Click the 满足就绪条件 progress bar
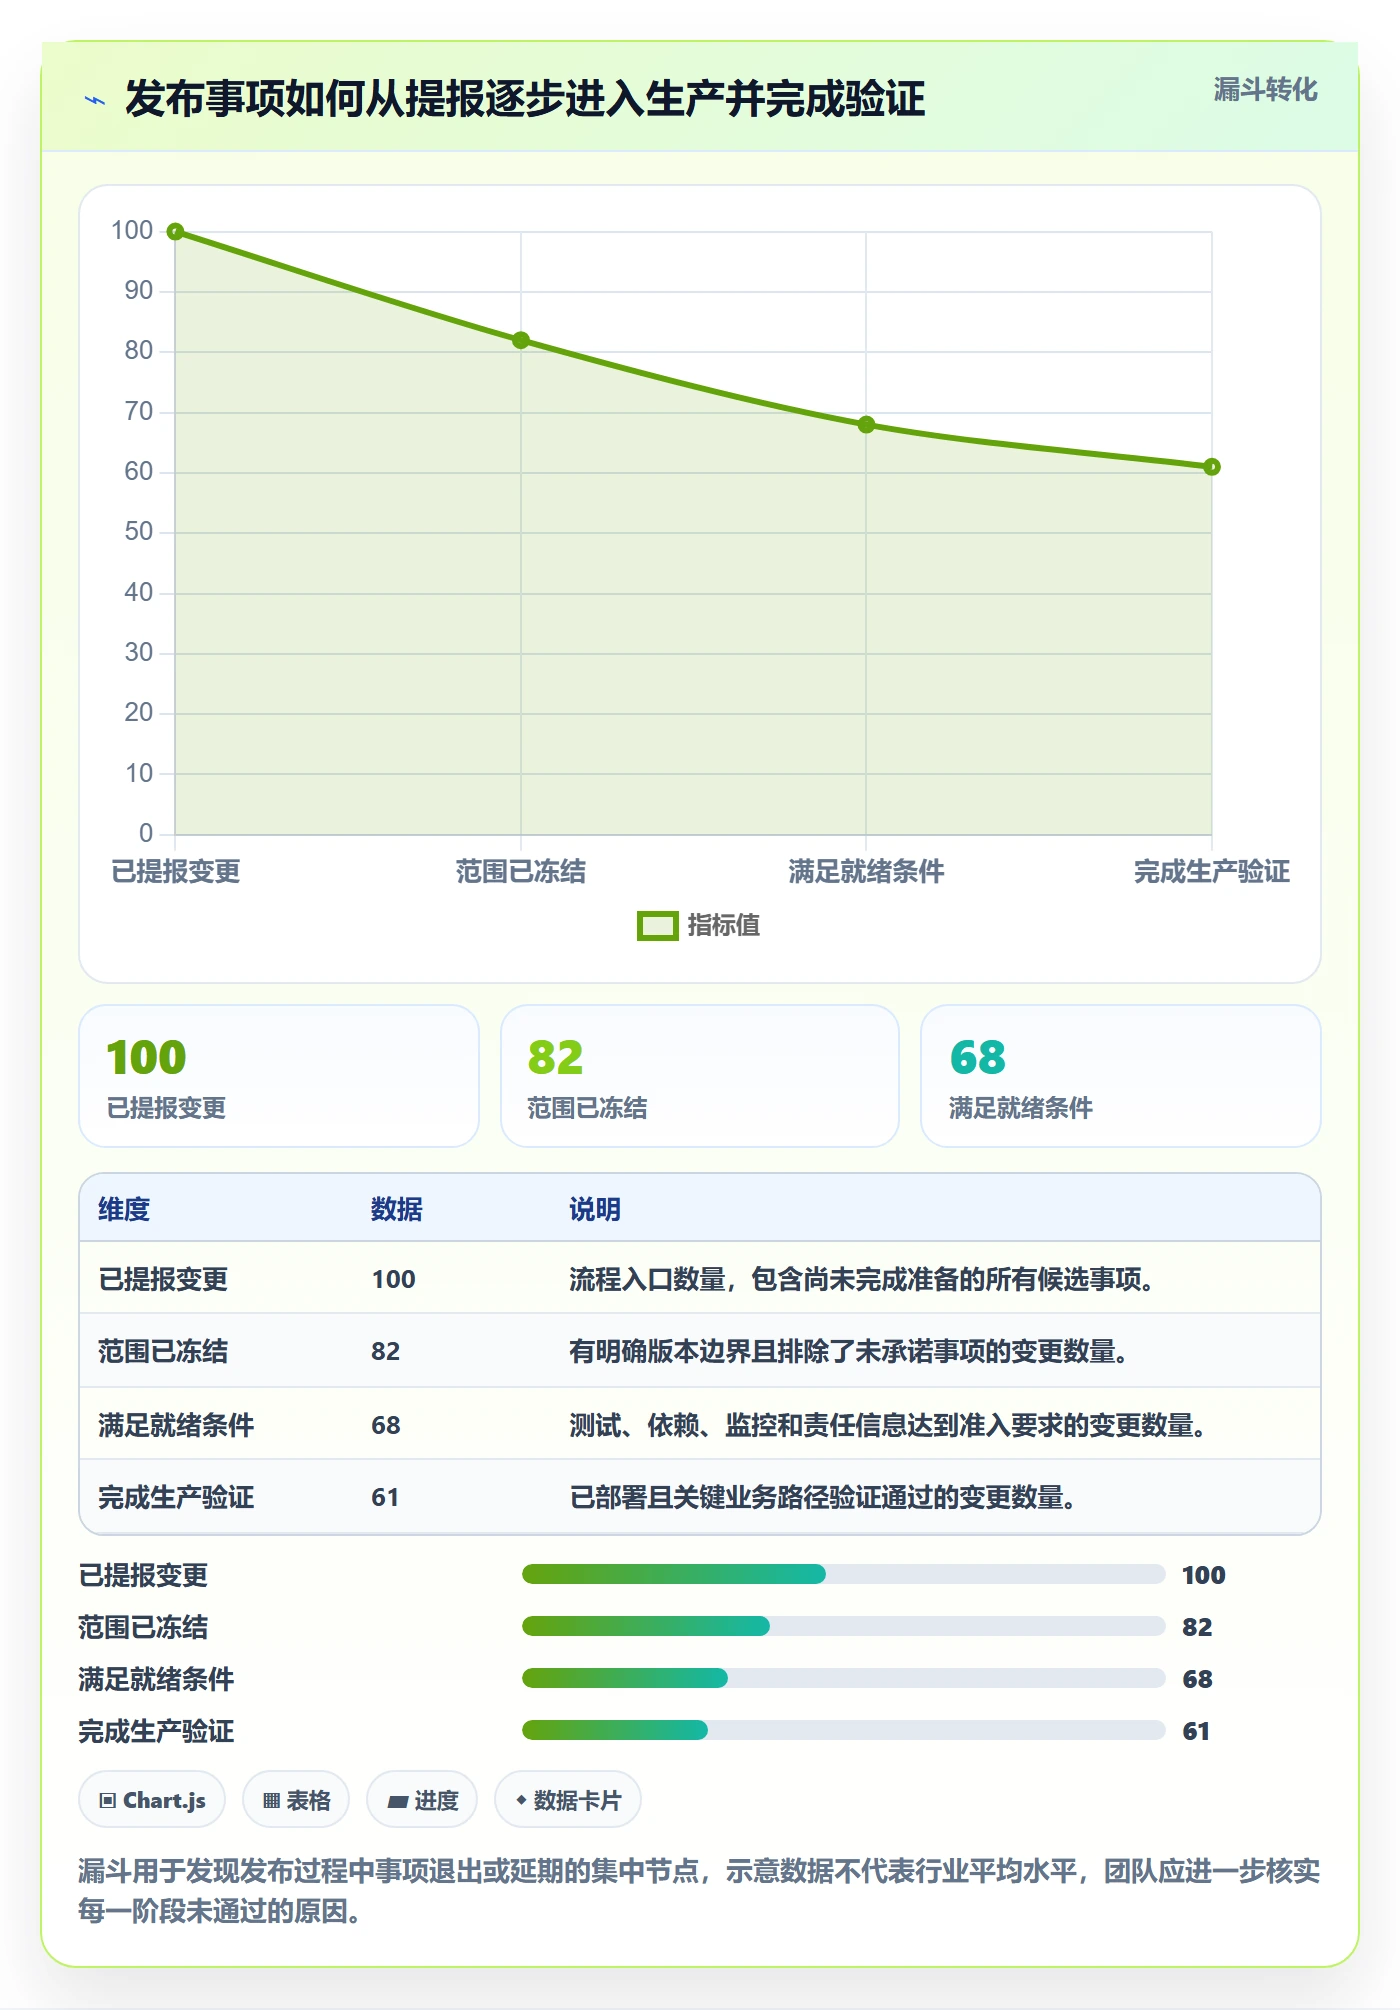The image size is (1400, 2010). click(844, 1678)
